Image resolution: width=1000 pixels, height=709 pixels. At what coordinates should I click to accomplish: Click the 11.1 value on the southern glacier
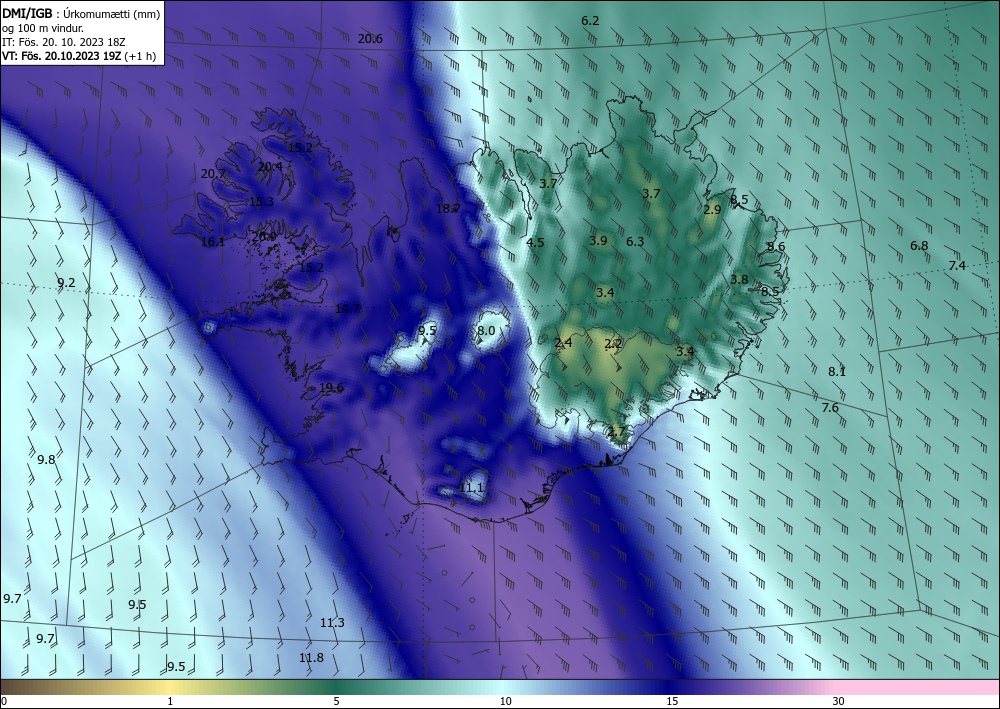[x=471, y=488]
